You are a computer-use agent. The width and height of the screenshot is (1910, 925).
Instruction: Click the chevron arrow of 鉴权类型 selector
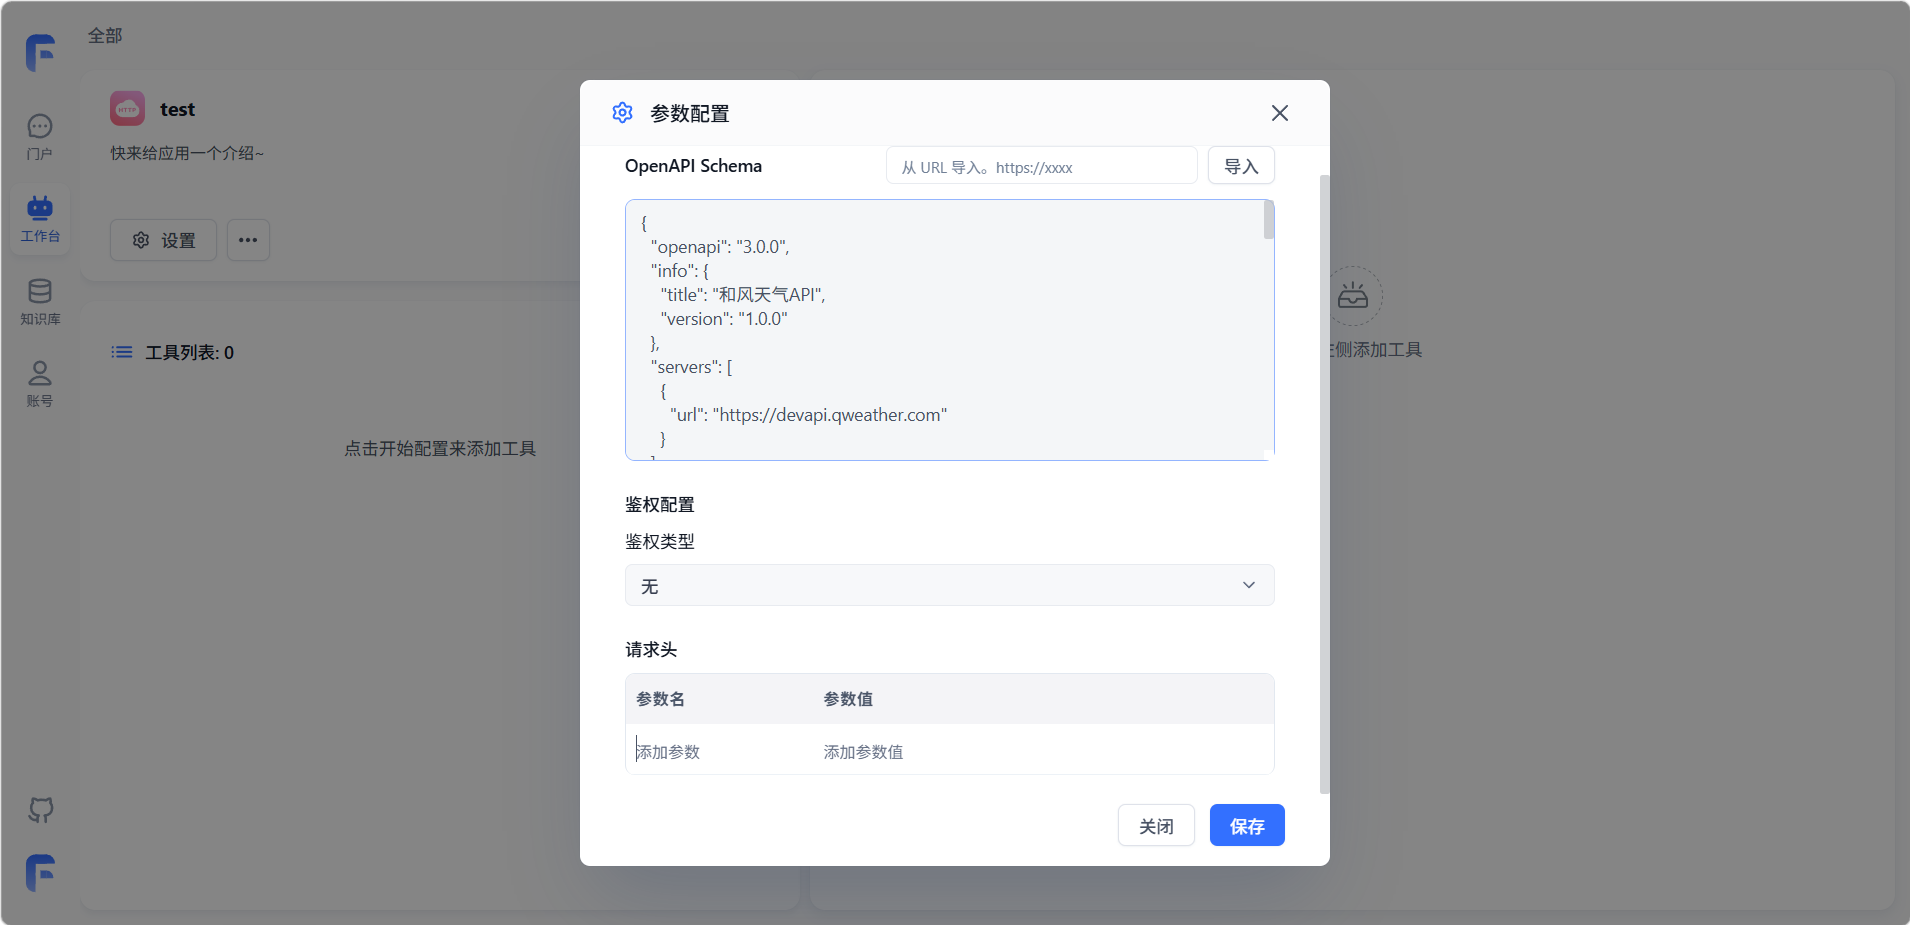[x=1248, y=585]
